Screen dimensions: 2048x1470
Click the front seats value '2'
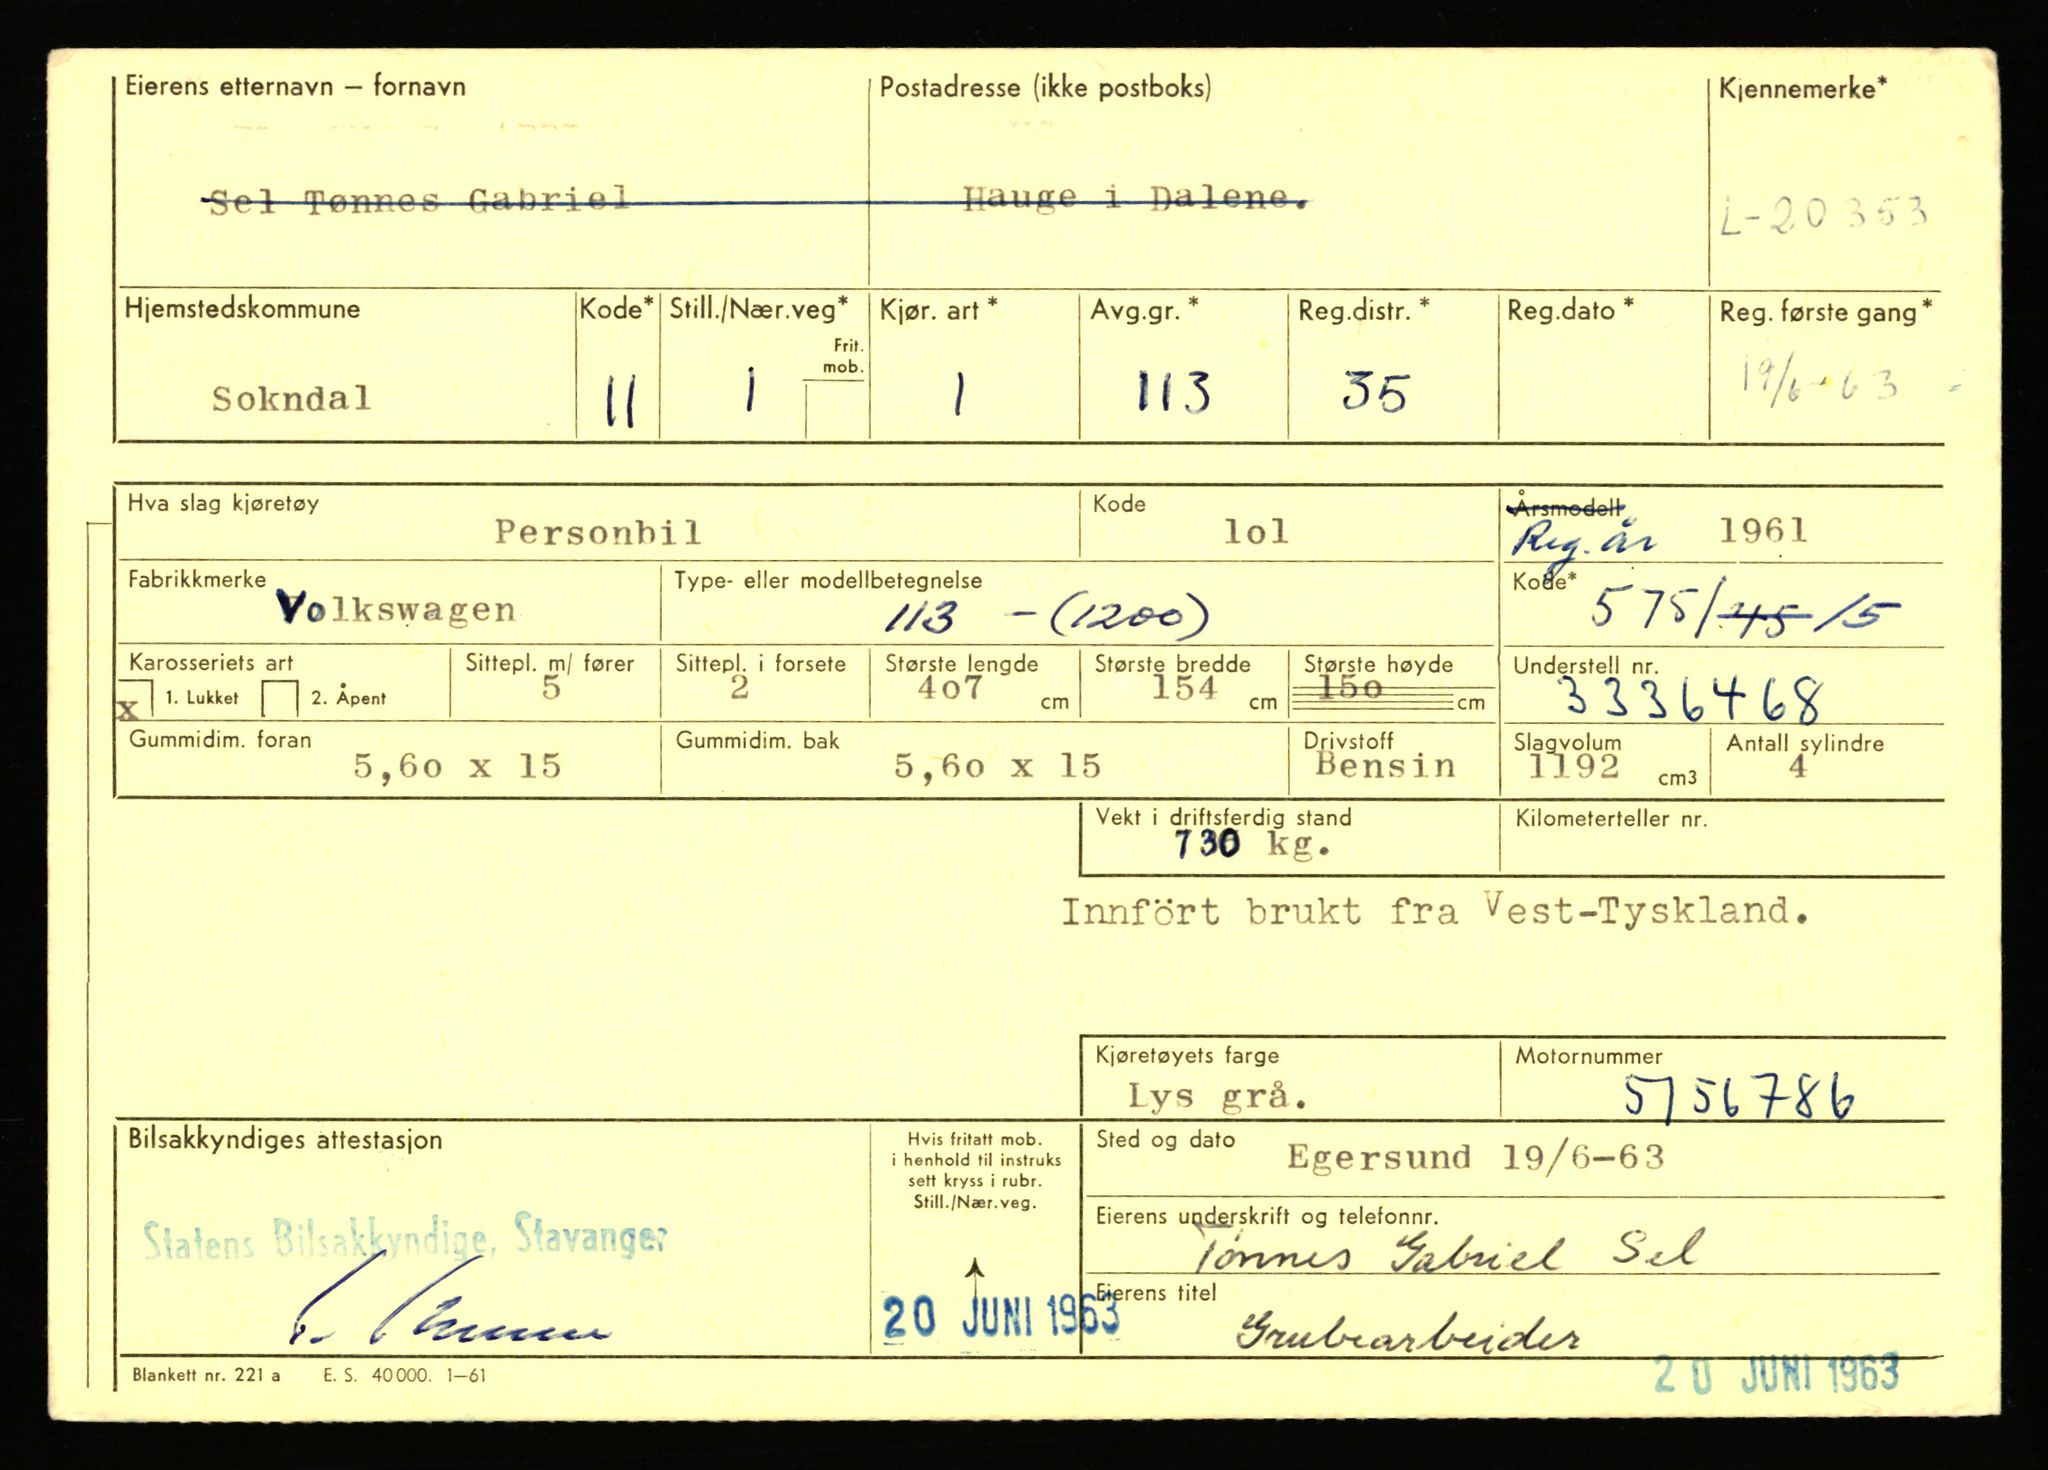click(x=739, y=688)
